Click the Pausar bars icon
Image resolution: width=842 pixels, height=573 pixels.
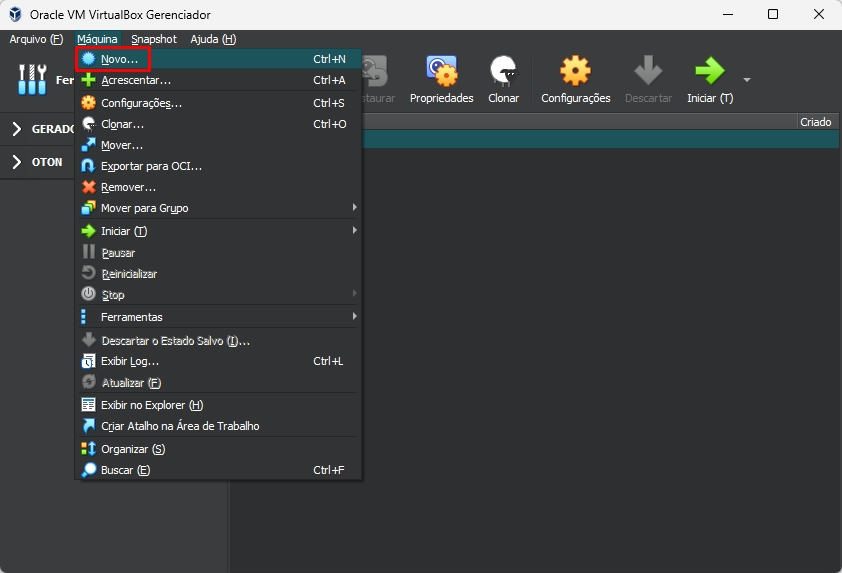[89, 252]
